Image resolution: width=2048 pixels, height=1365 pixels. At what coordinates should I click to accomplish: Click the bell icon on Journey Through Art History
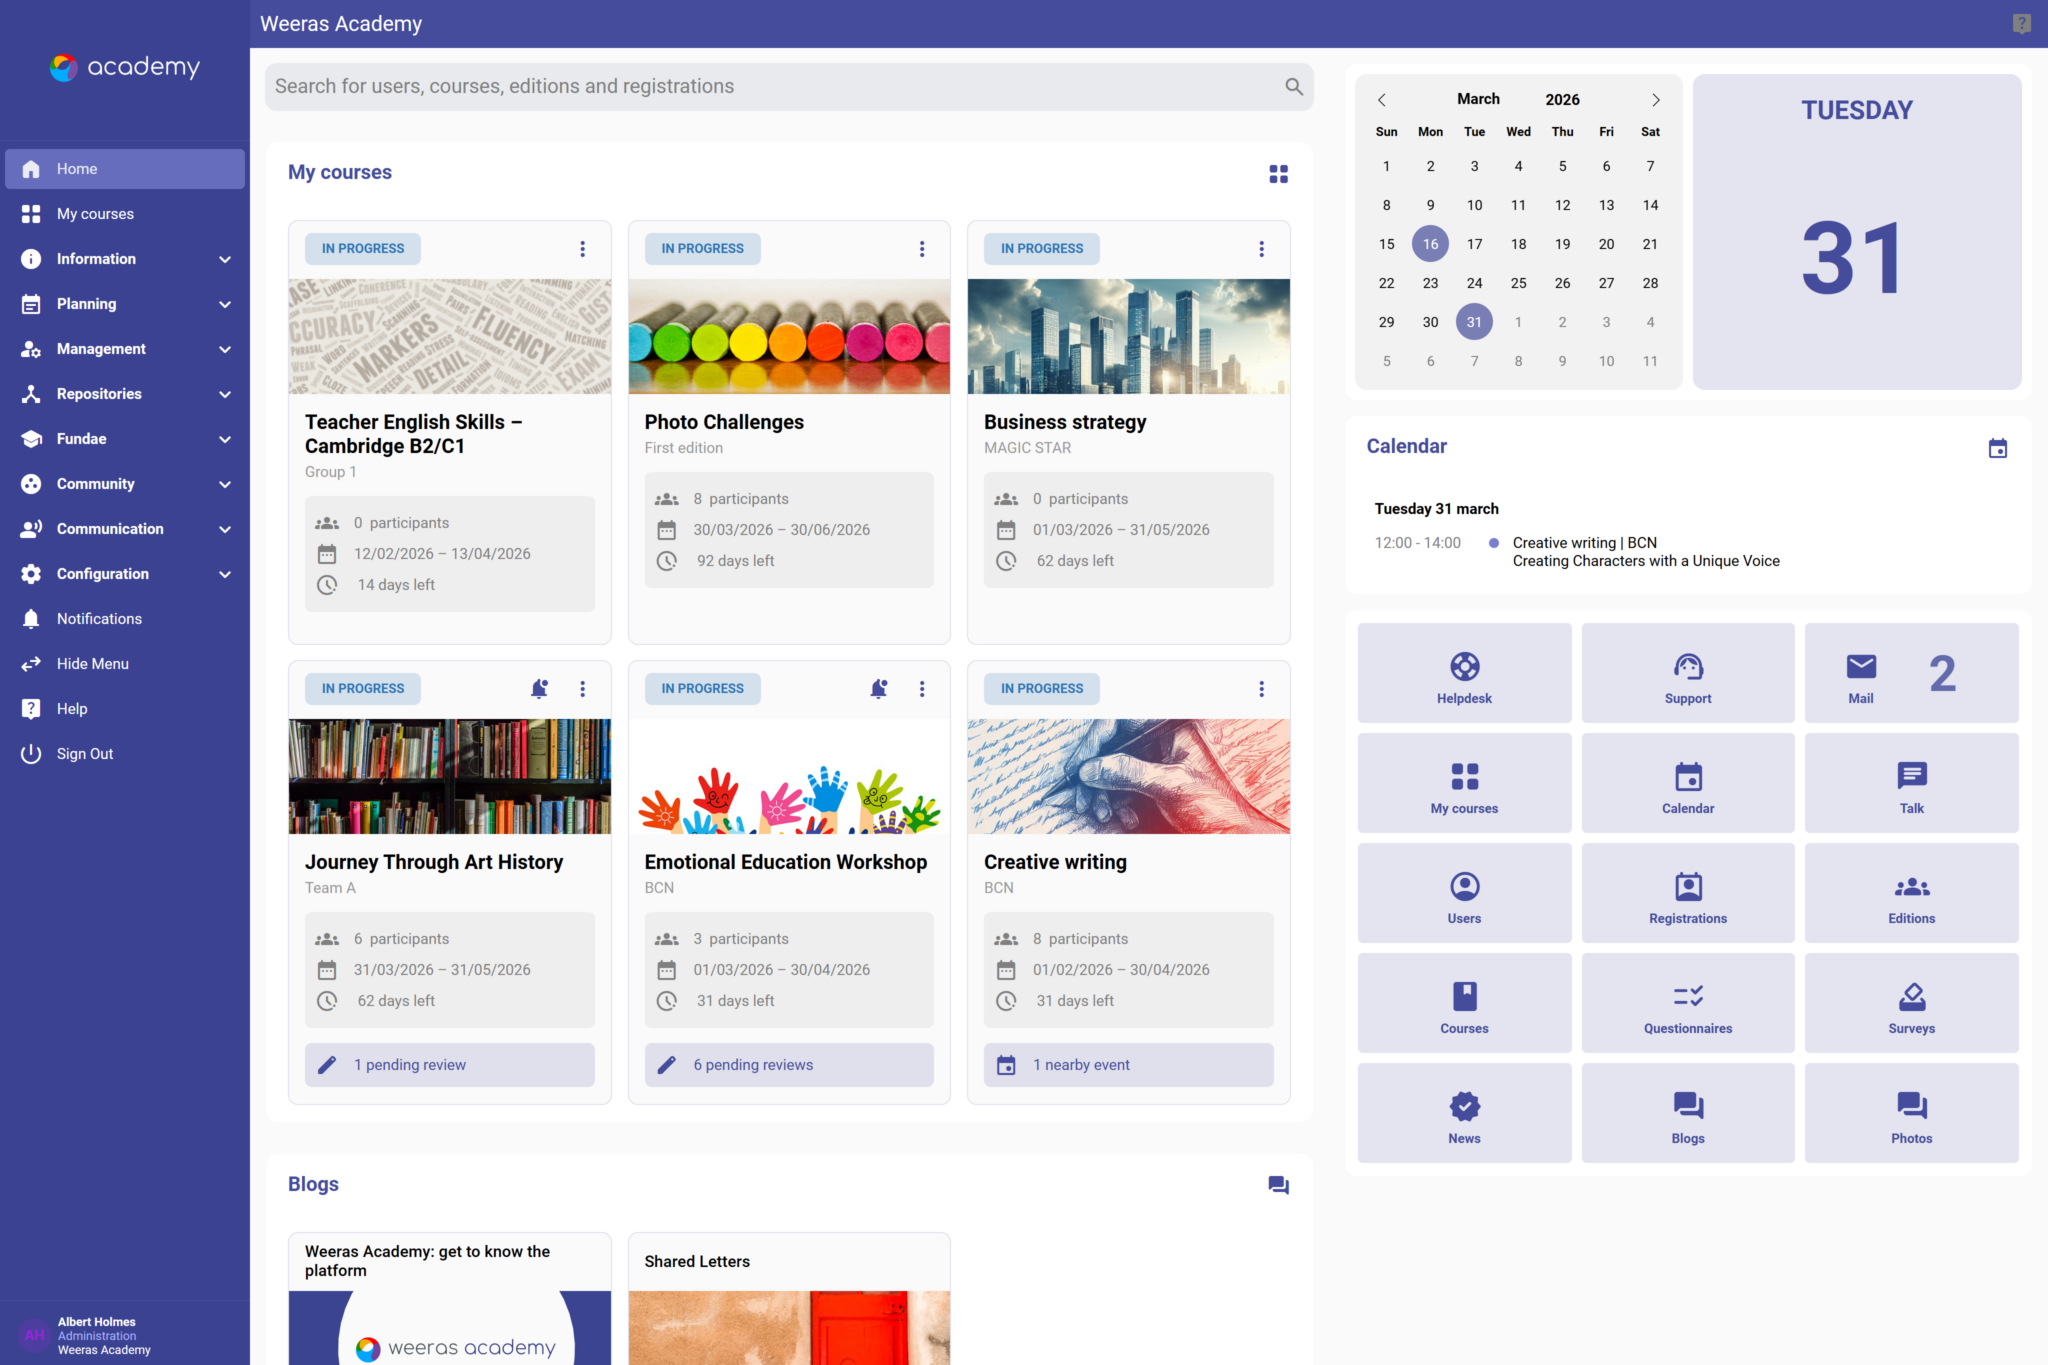[539, 688]
